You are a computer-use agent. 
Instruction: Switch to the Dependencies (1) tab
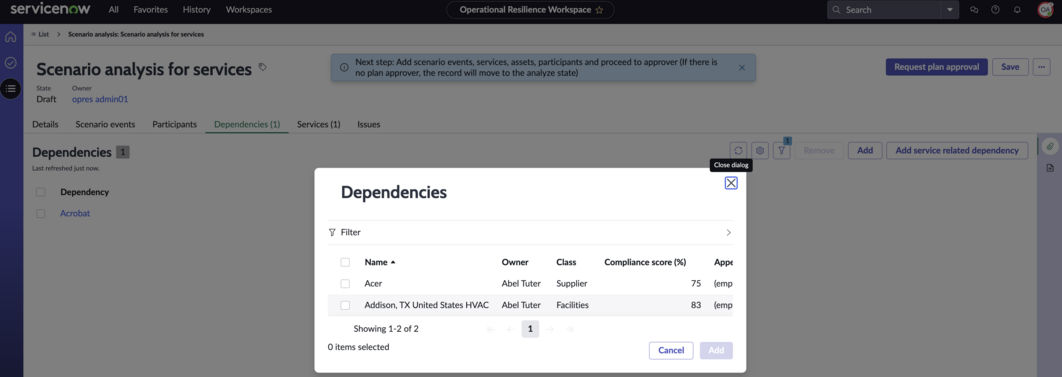coord(247,125)
